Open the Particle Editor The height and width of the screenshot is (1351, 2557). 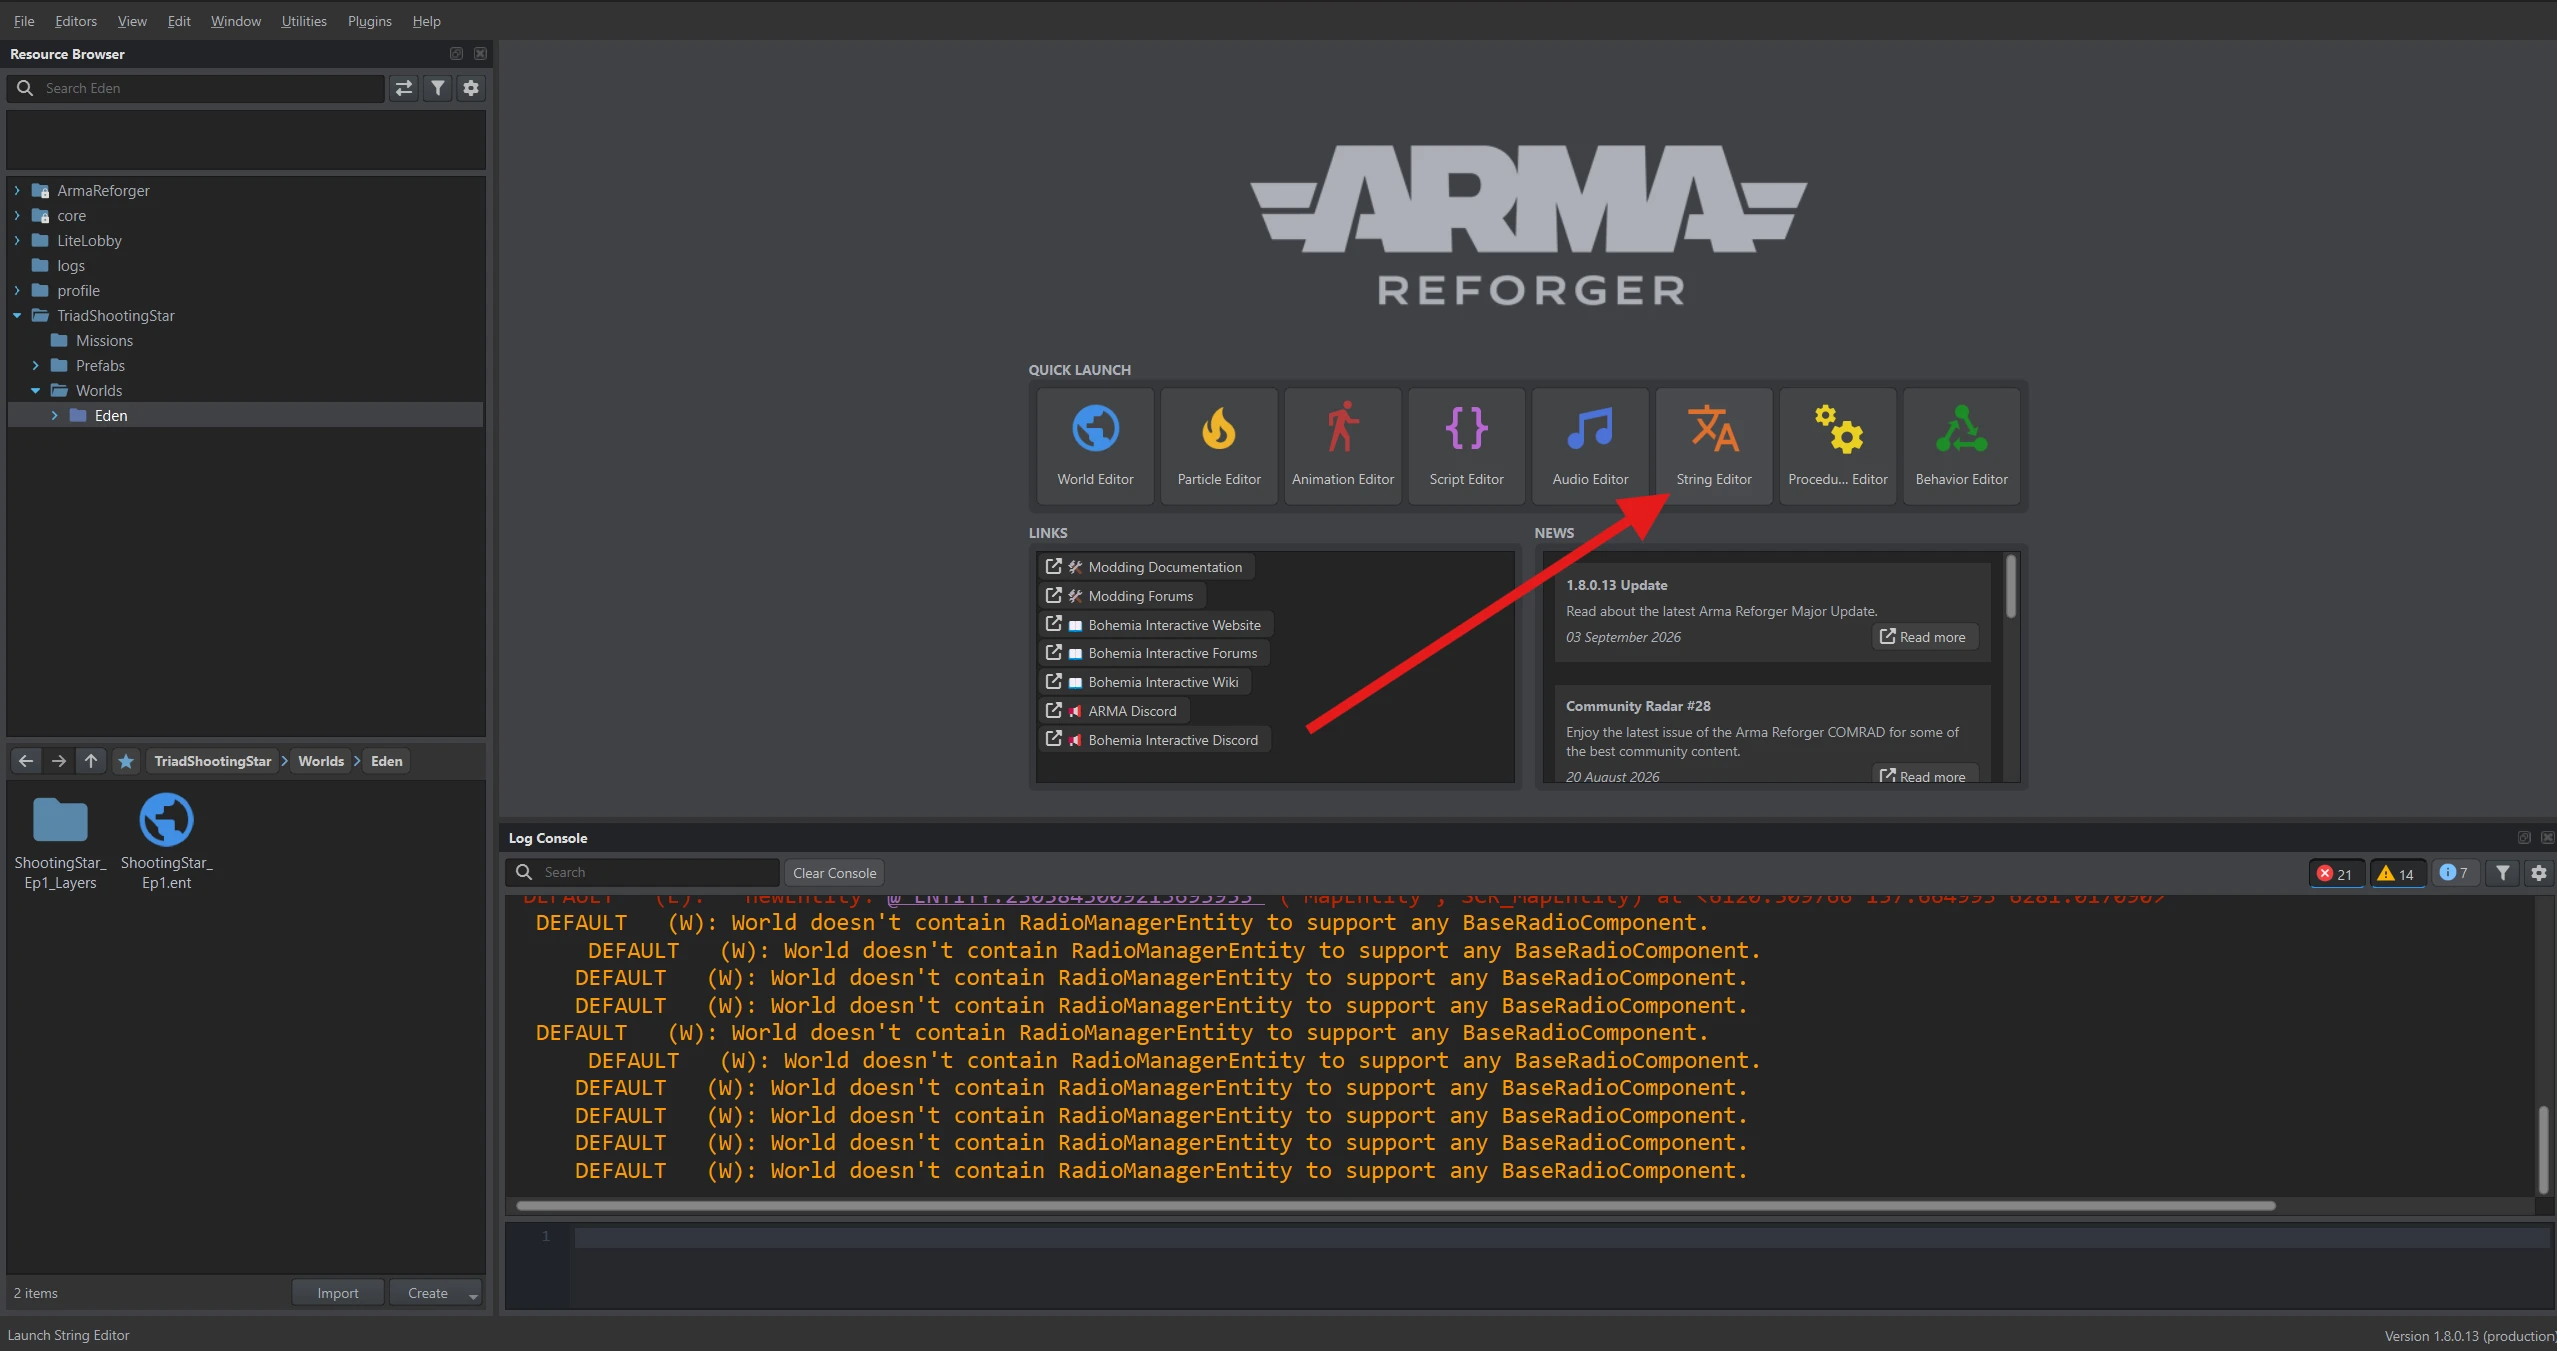pos(1219,446)
